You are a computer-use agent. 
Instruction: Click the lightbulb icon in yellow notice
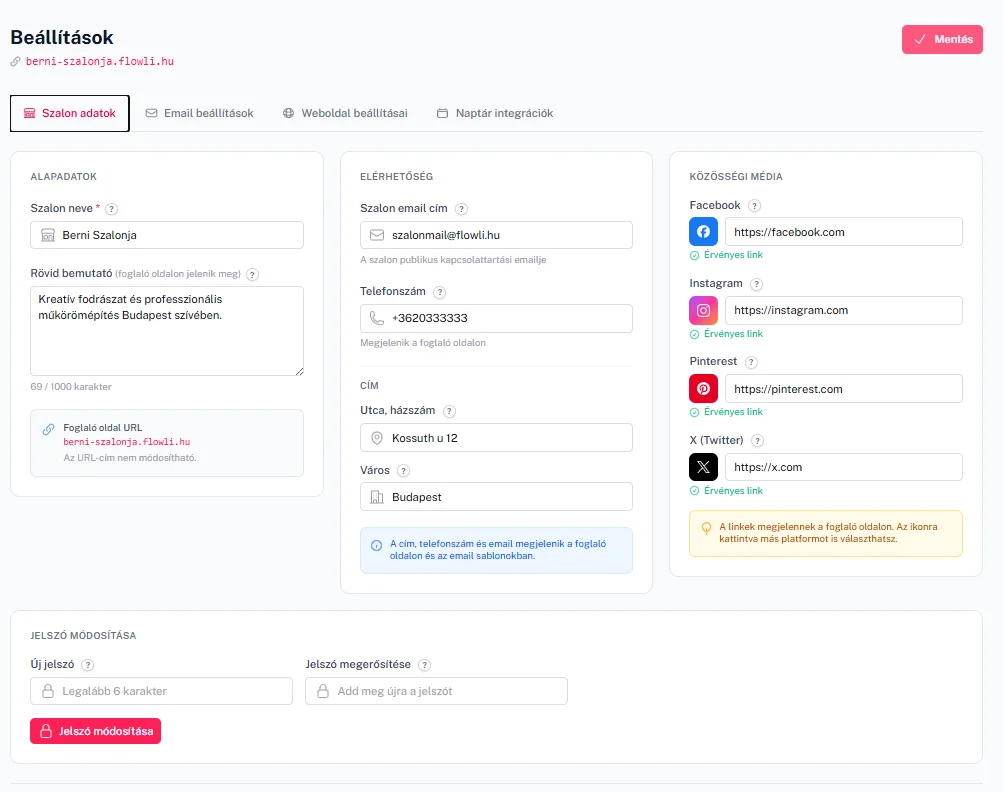706,528
